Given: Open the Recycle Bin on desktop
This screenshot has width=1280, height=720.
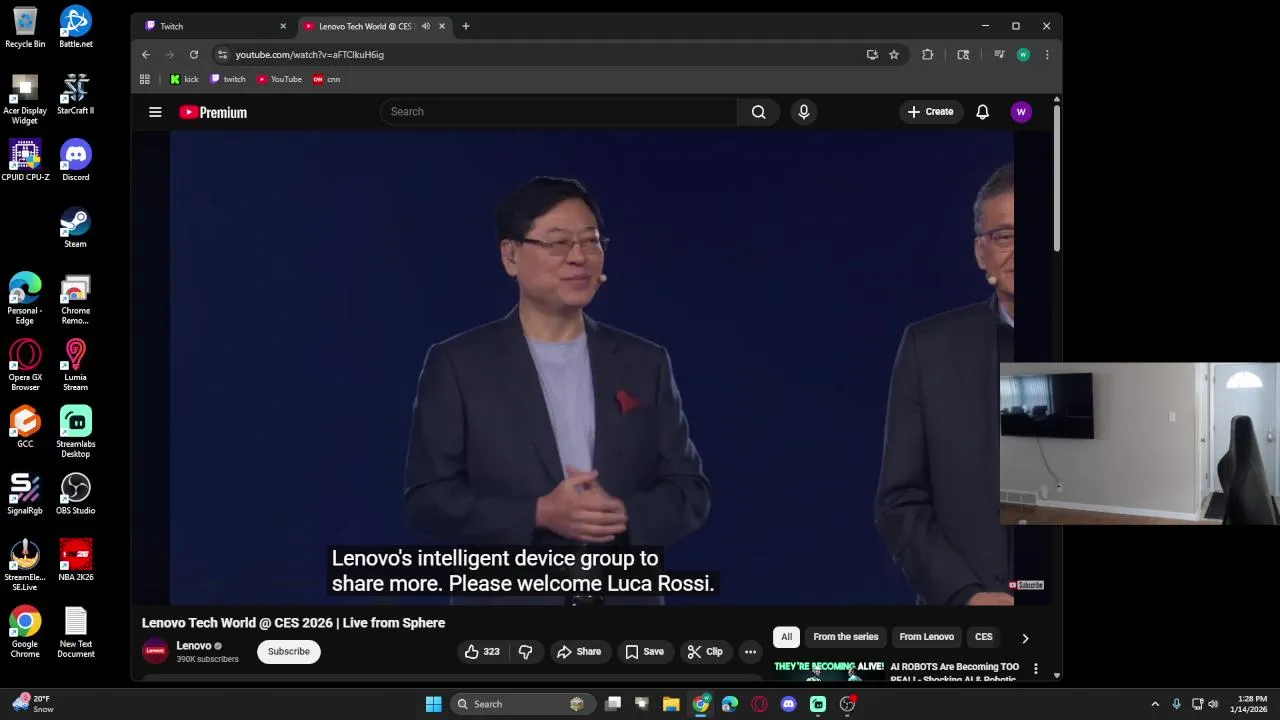Looking at the screenshot, I should [x=25, y=27].
